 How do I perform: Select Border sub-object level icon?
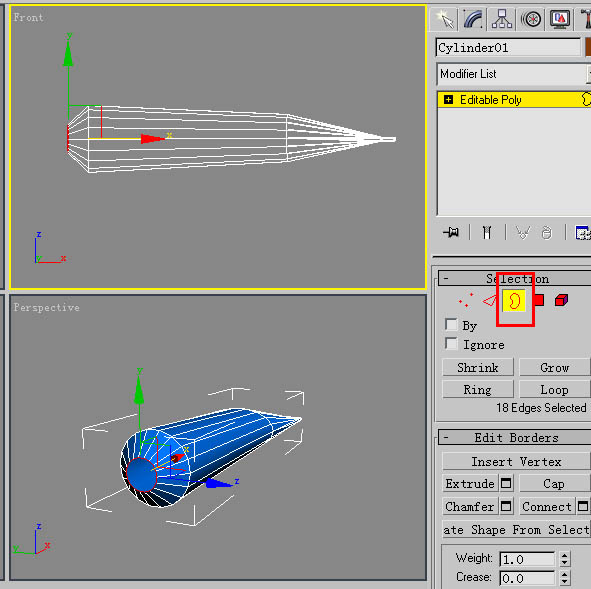coord(514,300)
